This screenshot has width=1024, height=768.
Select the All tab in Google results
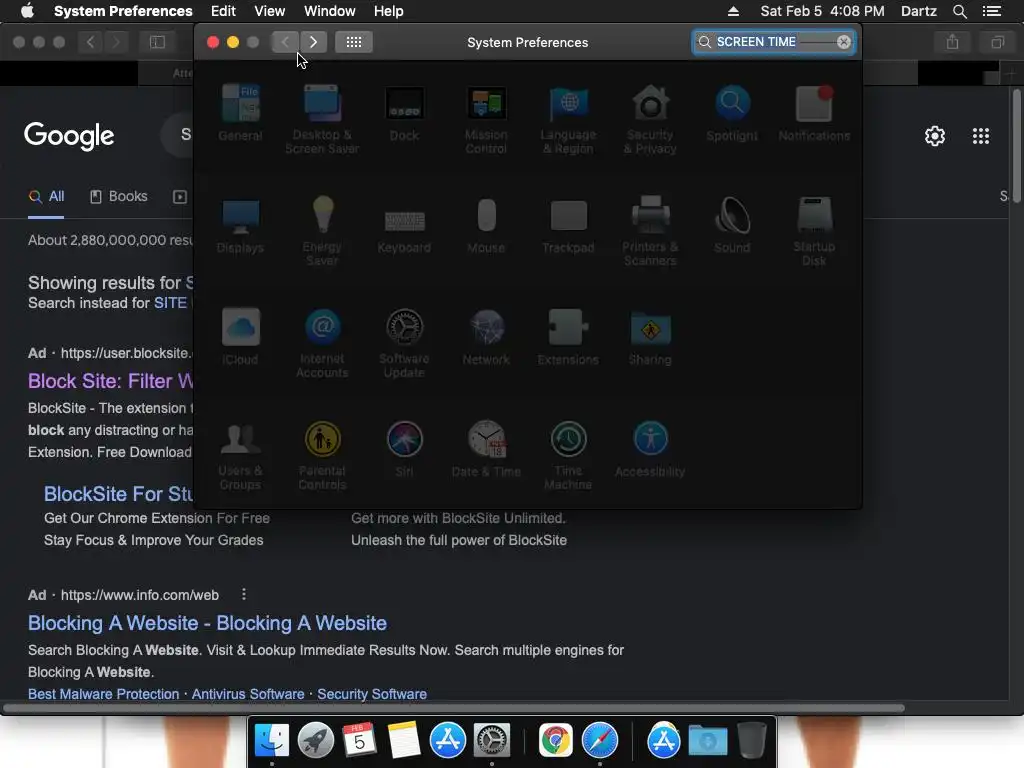(46, 196)
